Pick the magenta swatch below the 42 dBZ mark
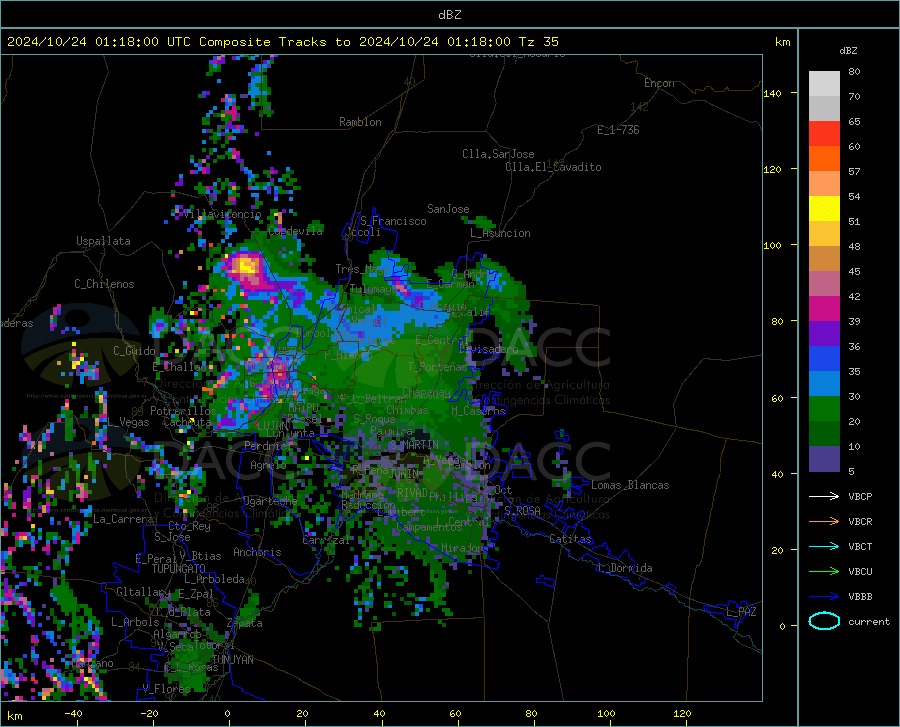The image size is (900, 727). tap(824, 309)
